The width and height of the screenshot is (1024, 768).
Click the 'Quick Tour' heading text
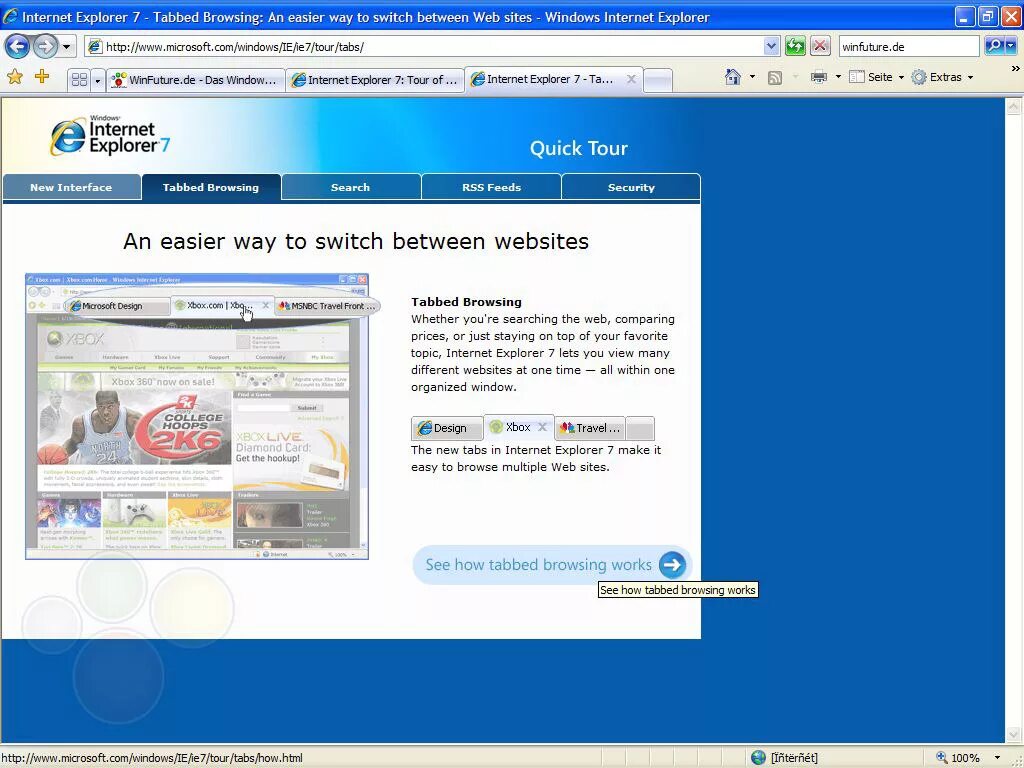[579, 148]
